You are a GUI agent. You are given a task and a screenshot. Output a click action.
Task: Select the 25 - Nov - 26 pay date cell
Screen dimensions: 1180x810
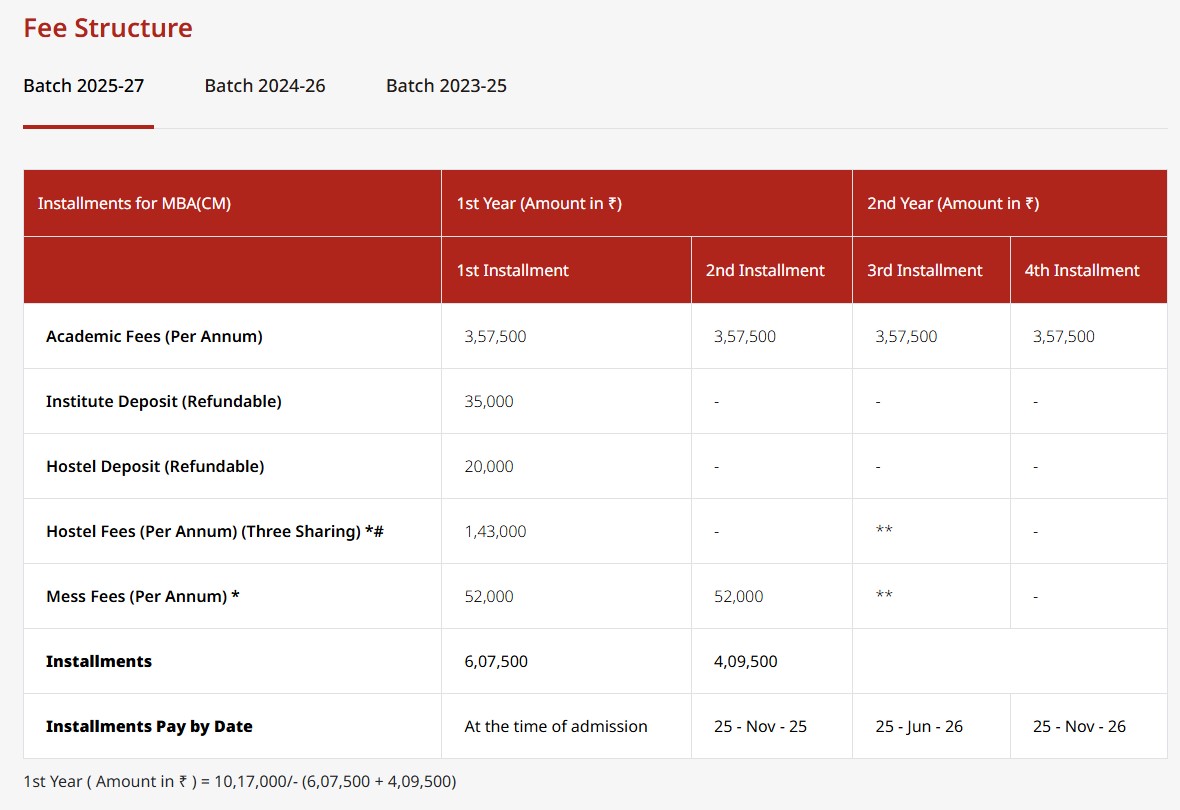(1079, 726)
